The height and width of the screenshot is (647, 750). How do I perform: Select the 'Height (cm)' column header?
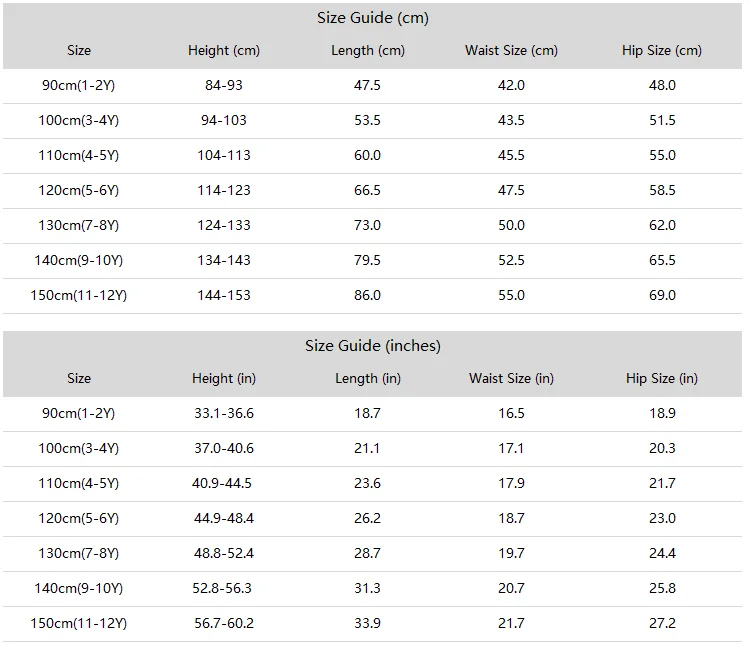(224, 51)
